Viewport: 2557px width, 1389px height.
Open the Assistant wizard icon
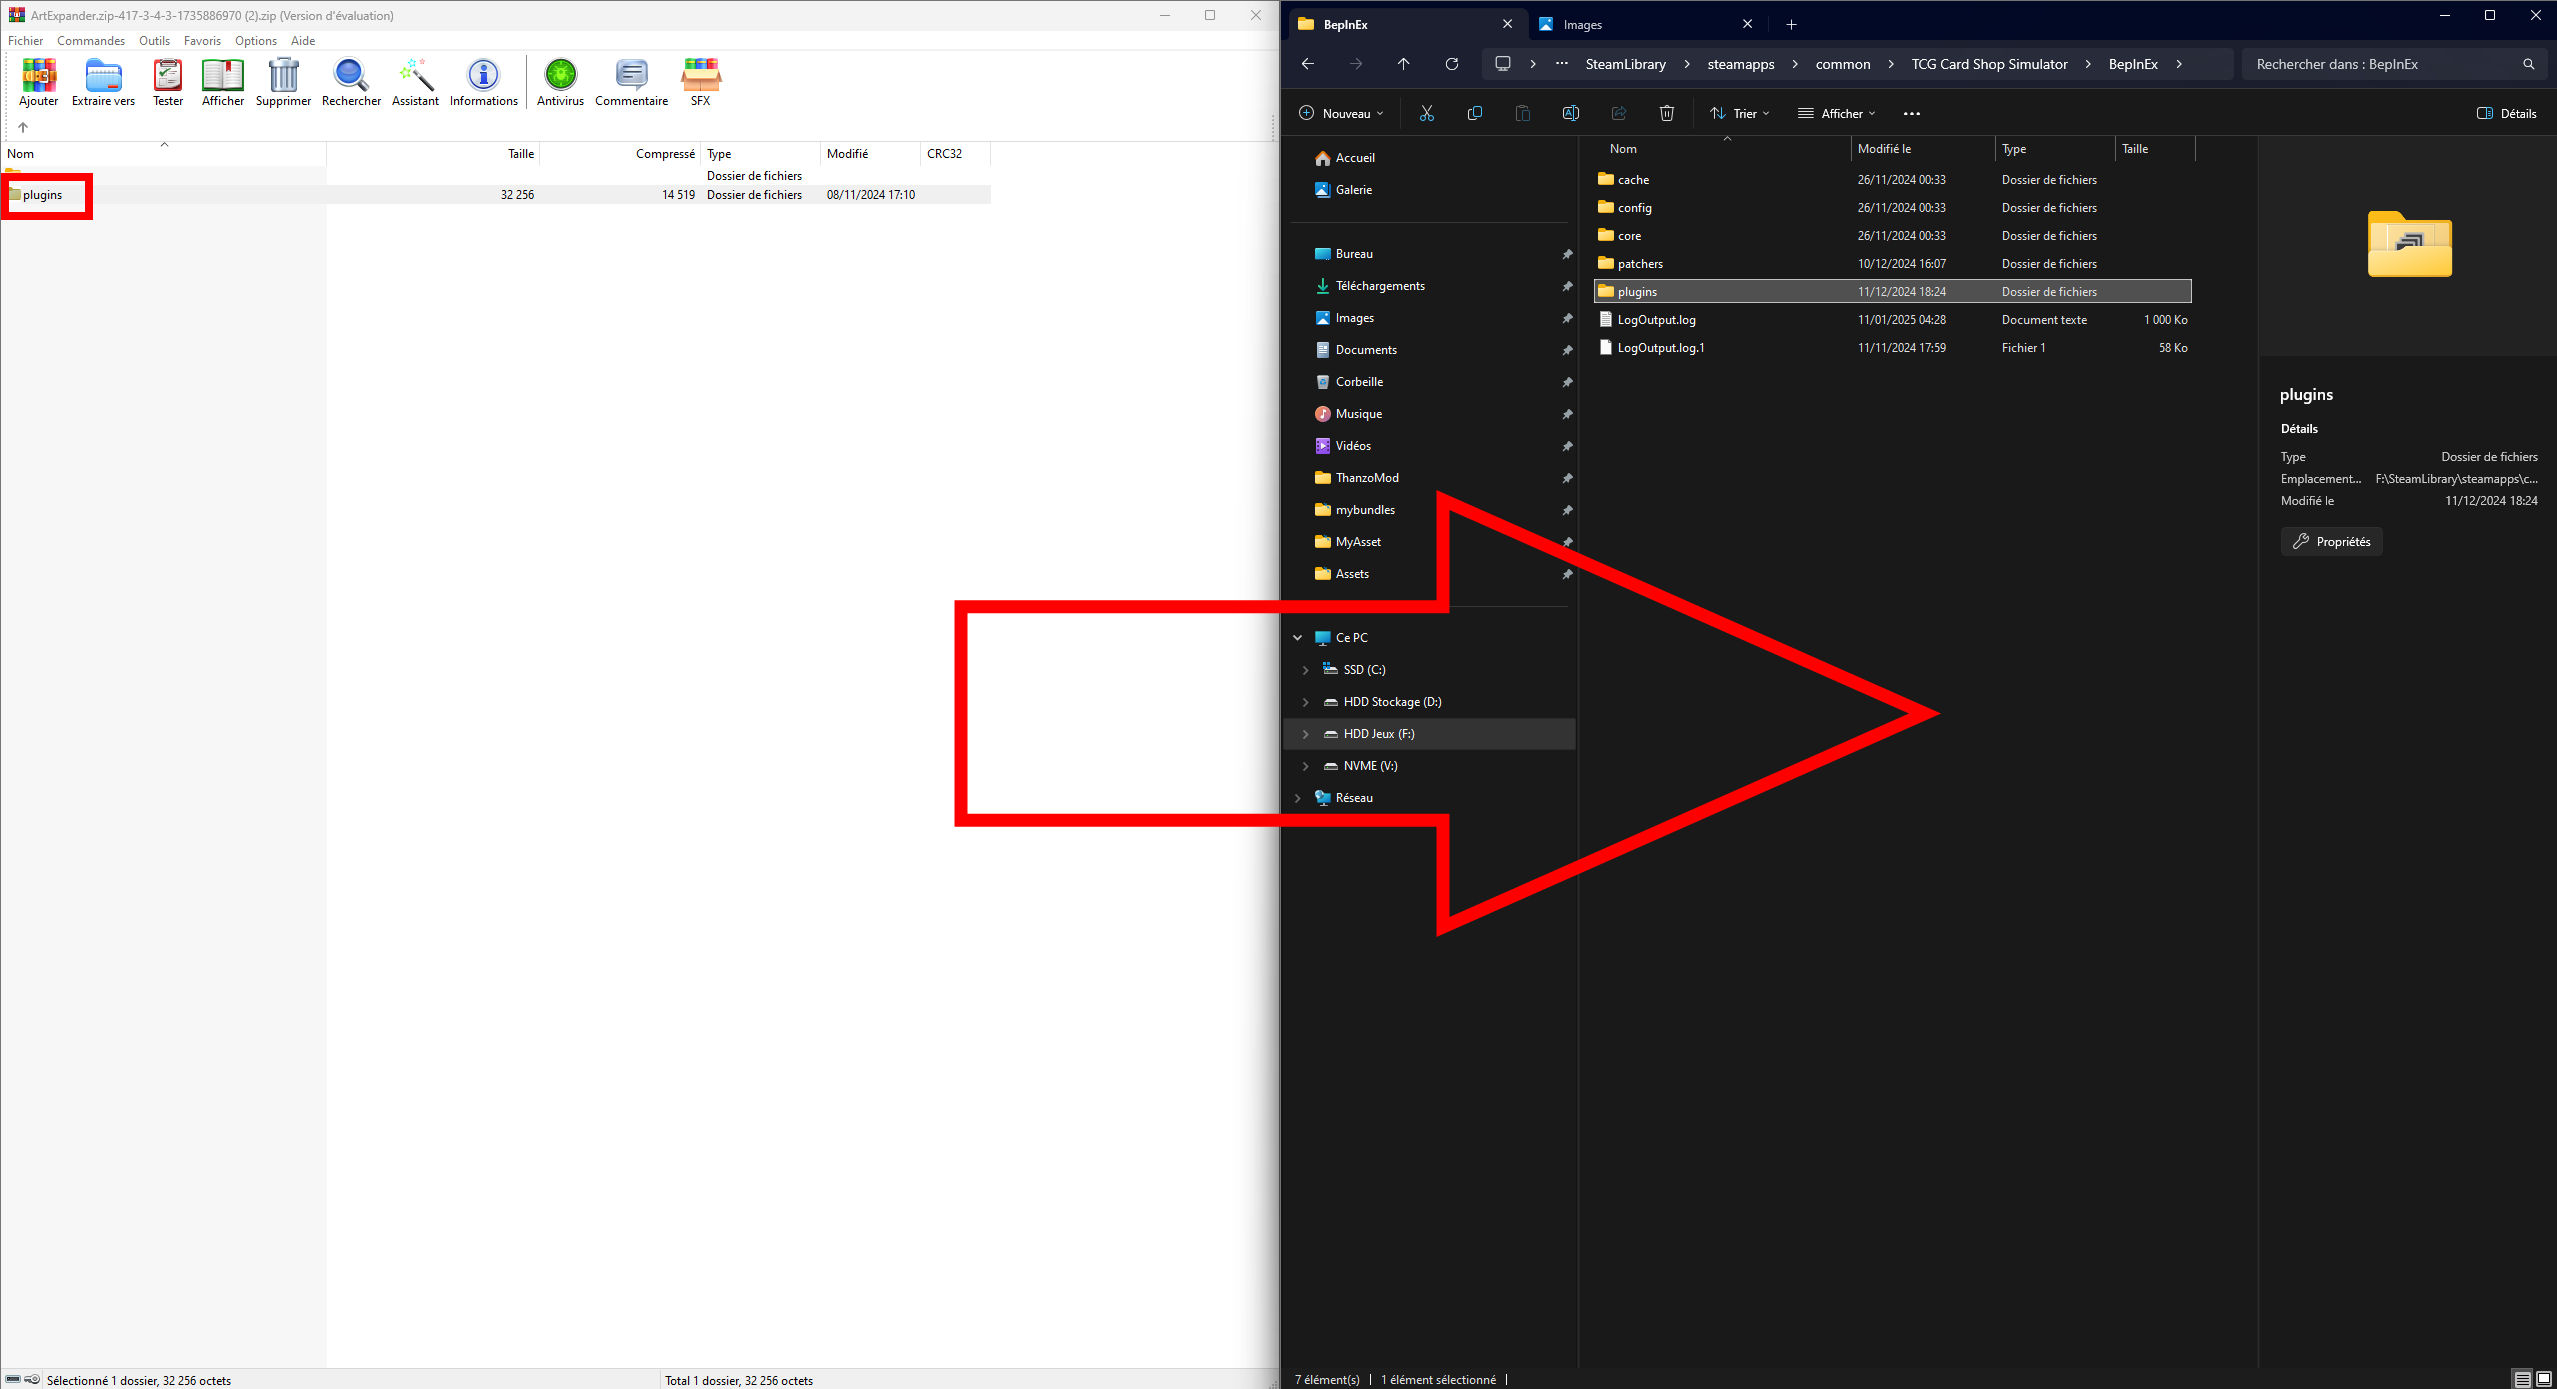pyautogui.click(x=415, y=76)
